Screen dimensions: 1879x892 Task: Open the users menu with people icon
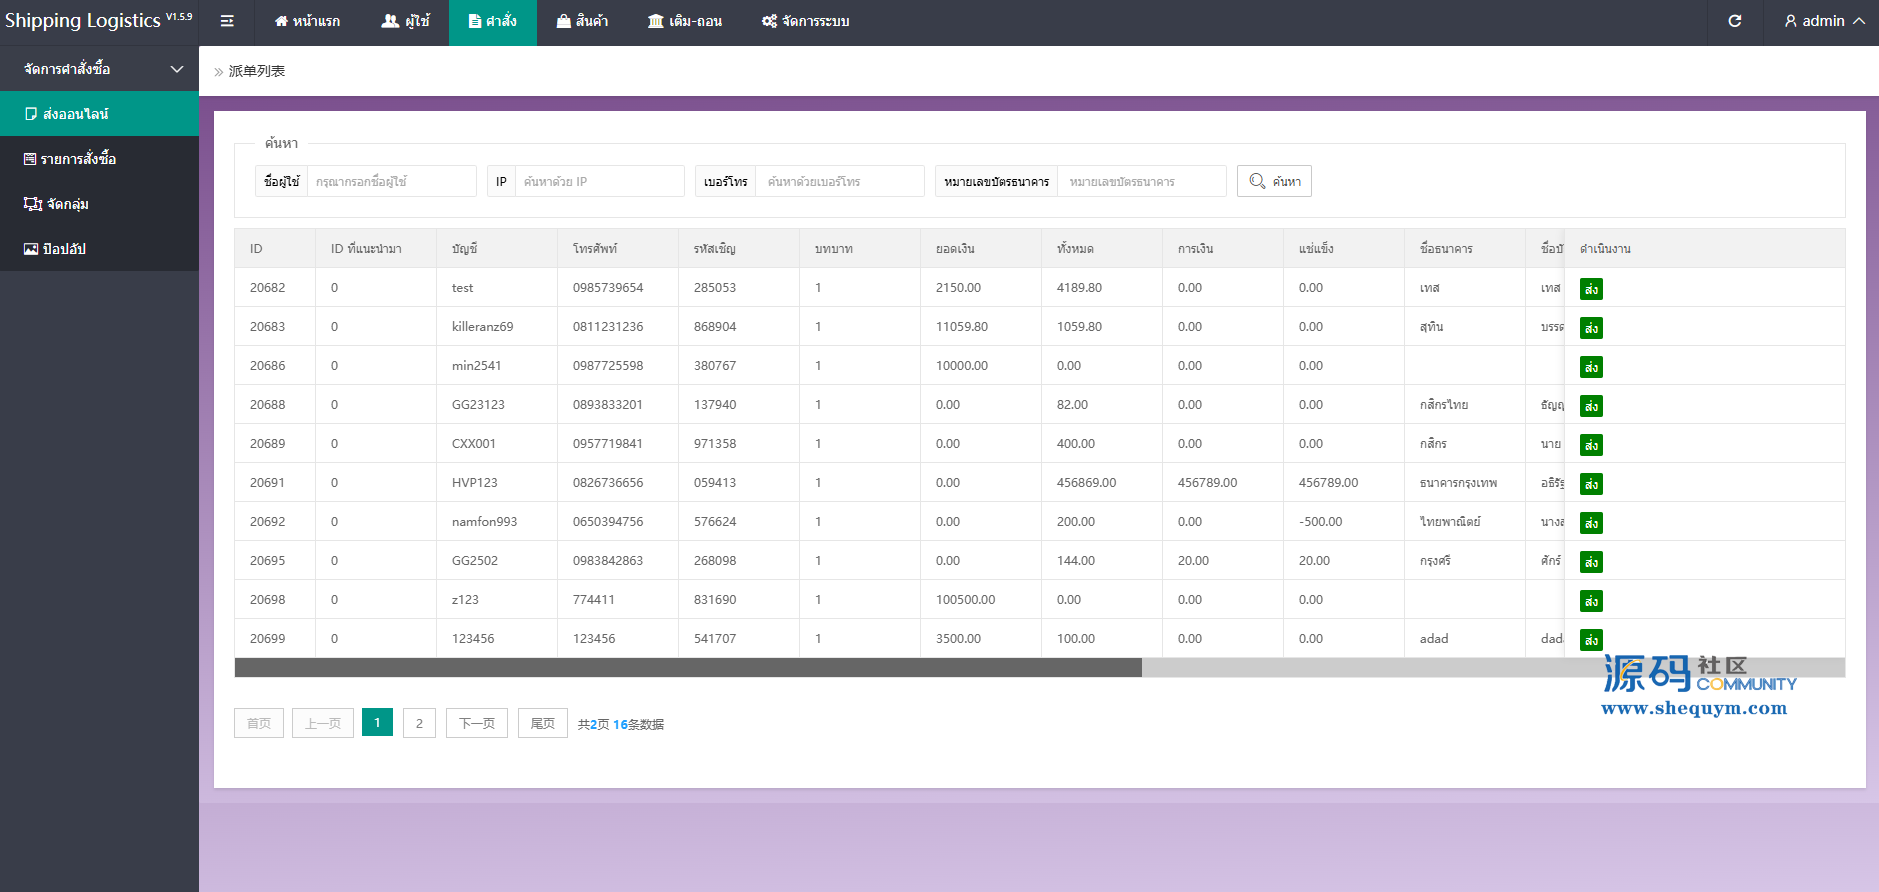click(x=405, y=21)
